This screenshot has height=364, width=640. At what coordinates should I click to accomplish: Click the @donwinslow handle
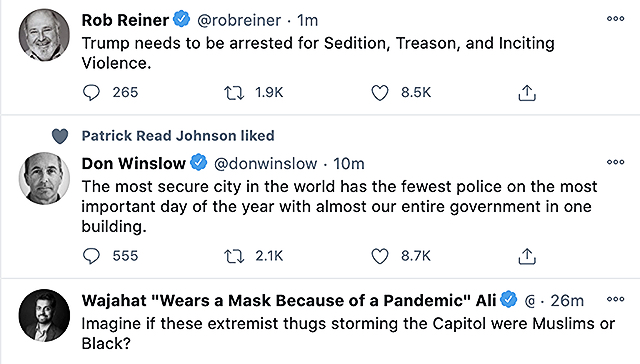coord(265,164)
